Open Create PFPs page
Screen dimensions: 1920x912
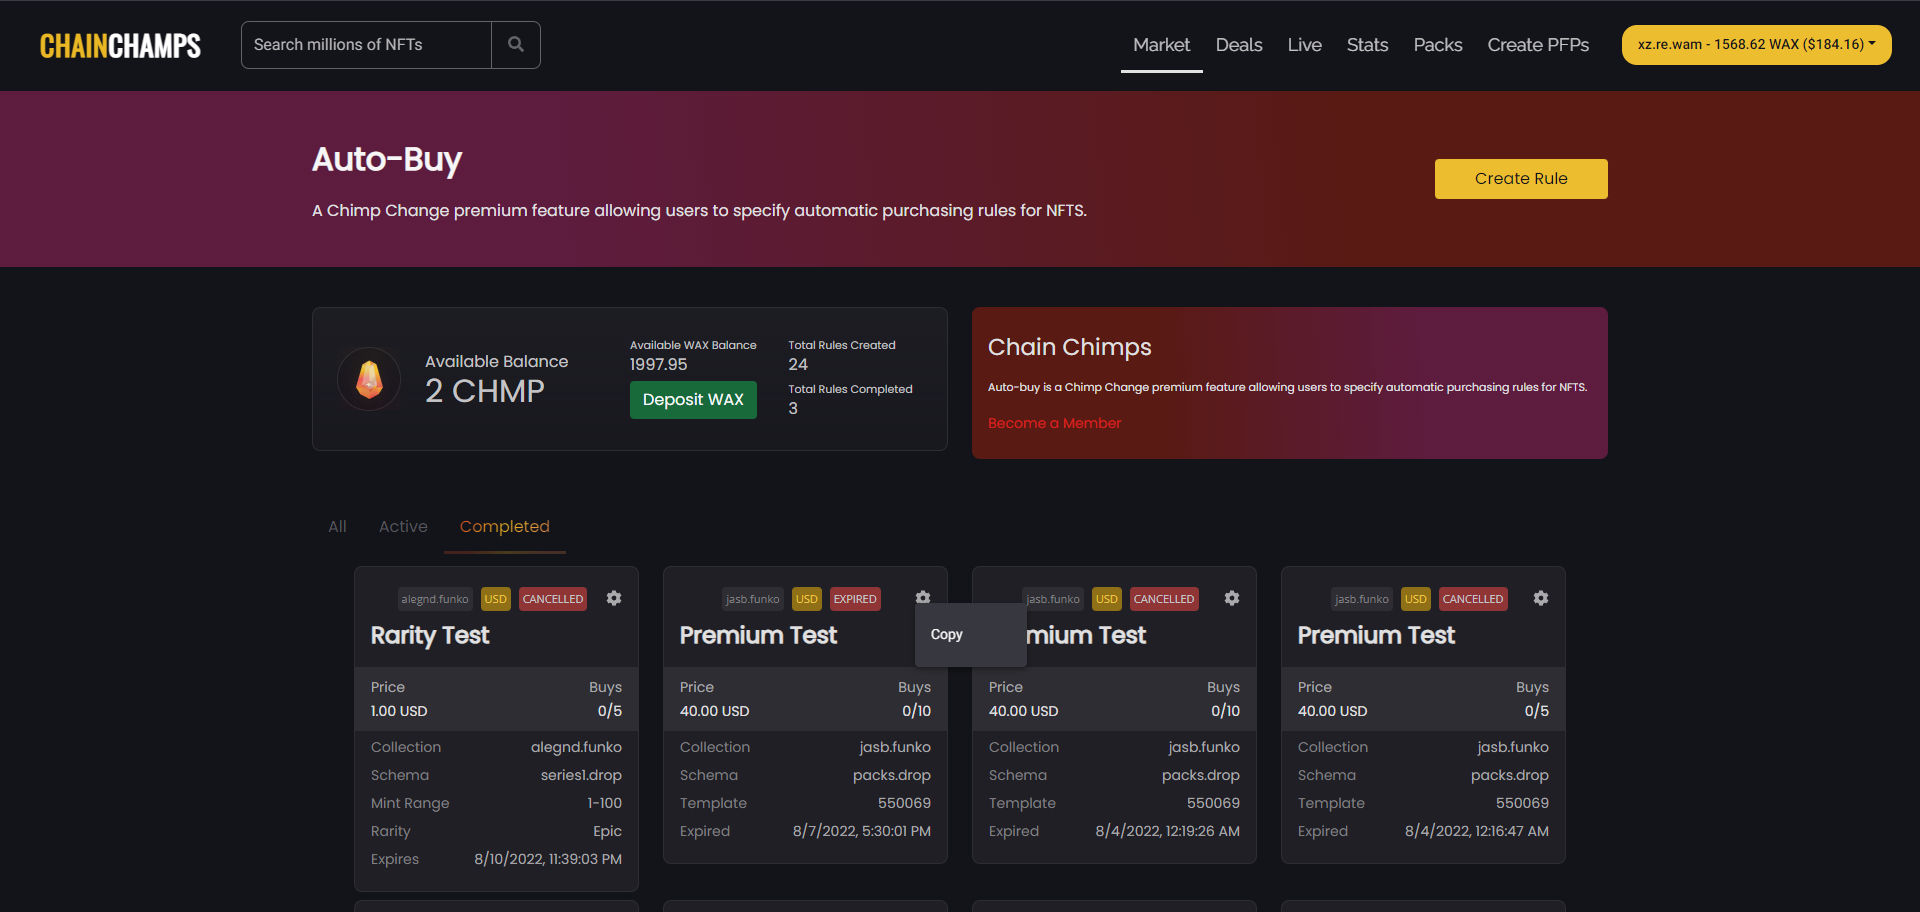[x=1538, y=45]
